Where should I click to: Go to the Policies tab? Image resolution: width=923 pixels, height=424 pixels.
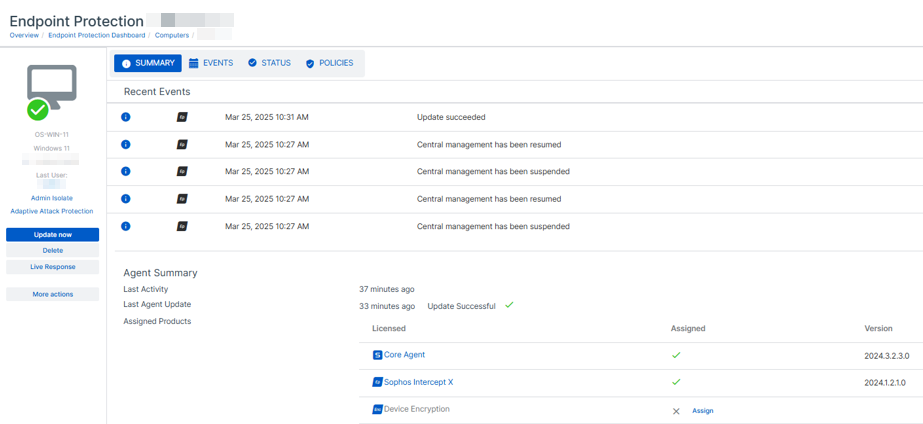(x=329, y=63)
